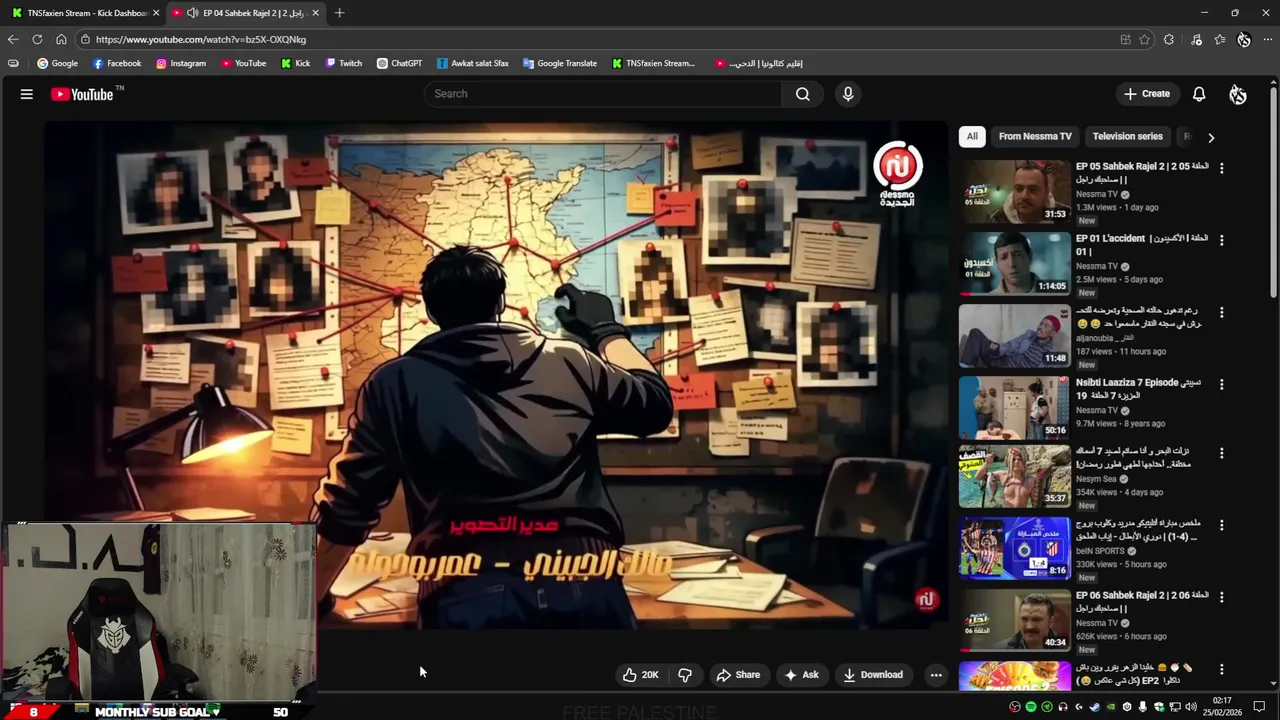The height and width of the screenshot is (720, 1280).
Task: Open the YouTube hamburger guide menu
Action: coord(27,94)
